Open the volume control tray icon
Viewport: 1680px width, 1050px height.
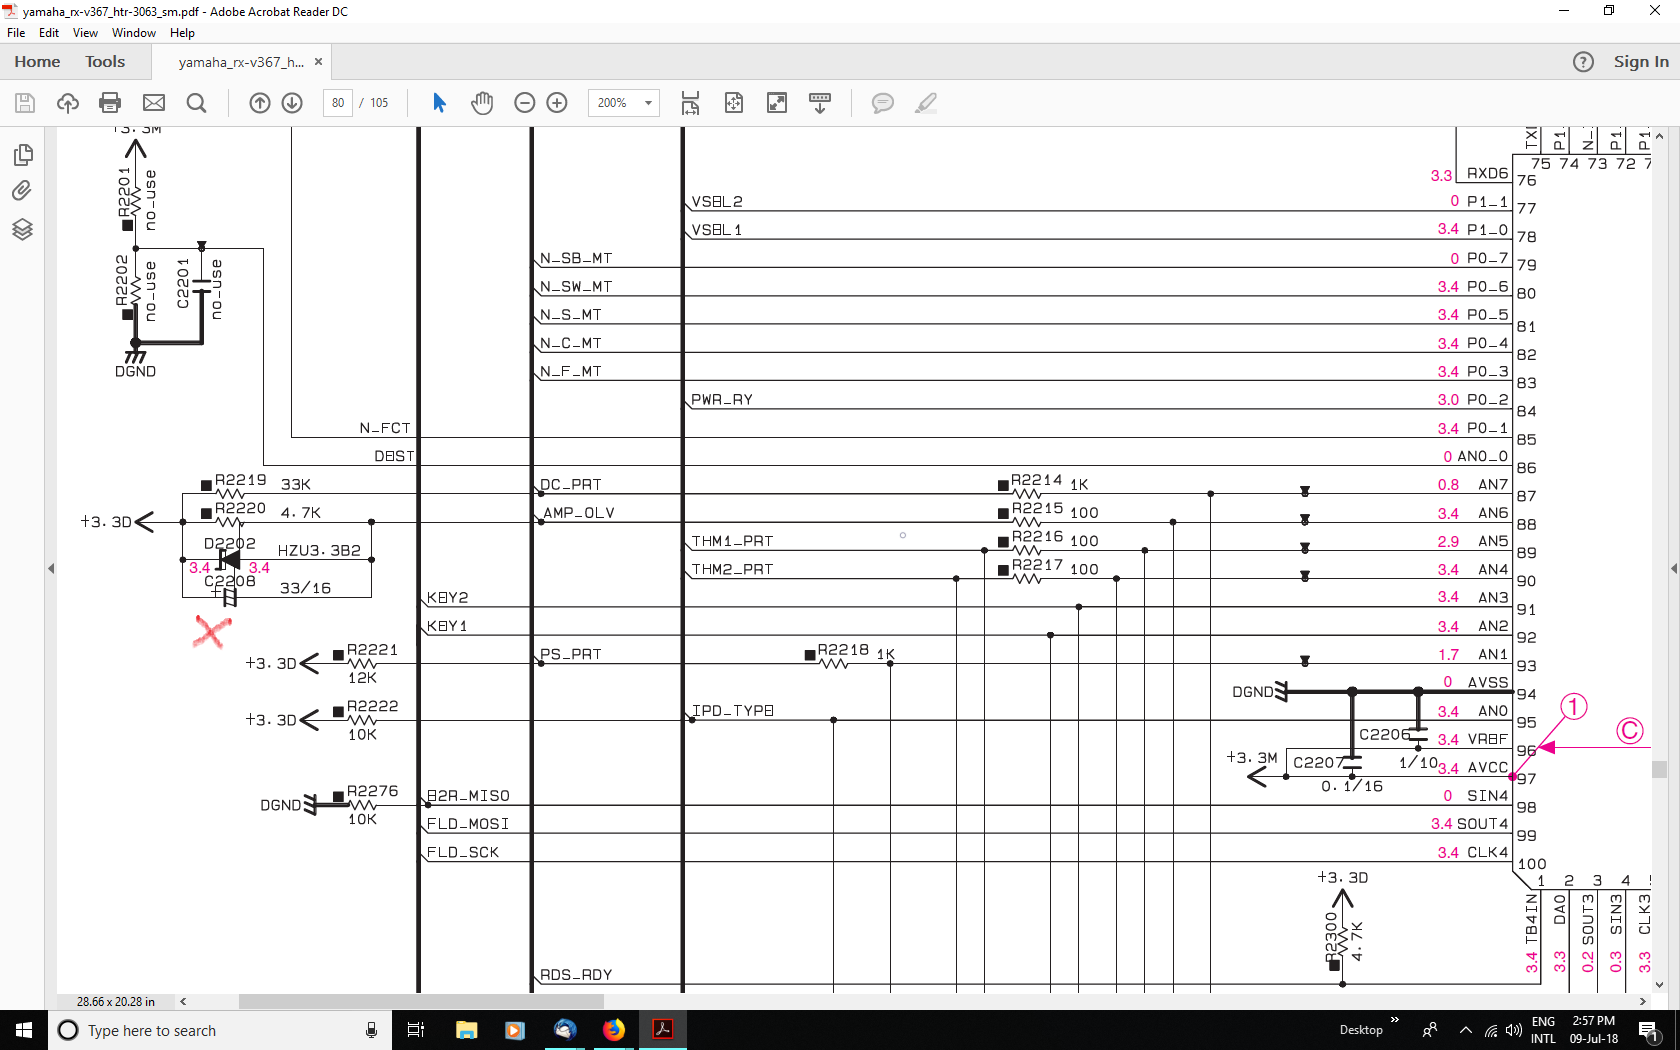[1514, 1030]
